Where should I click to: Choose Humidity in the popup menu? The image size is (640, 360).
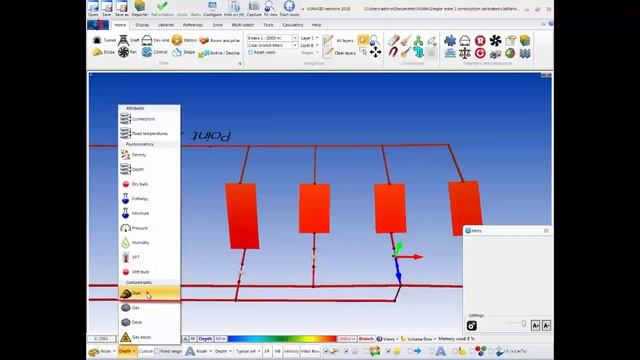pyautogui.click(x=149, y=242)
